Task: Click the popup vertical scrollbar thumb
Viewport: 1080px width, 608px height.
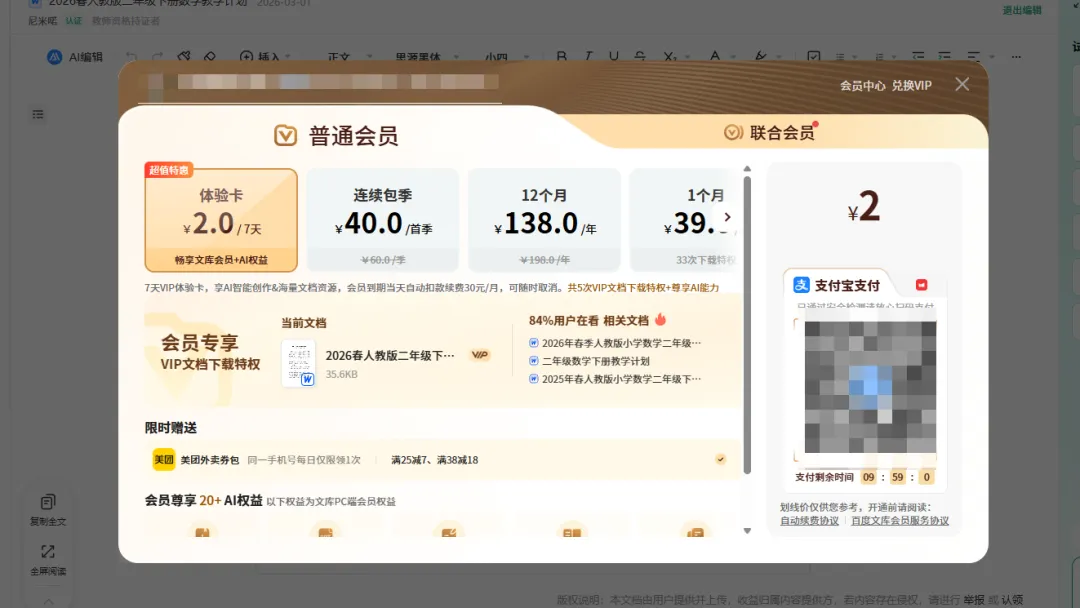Action: click(747, 325)
